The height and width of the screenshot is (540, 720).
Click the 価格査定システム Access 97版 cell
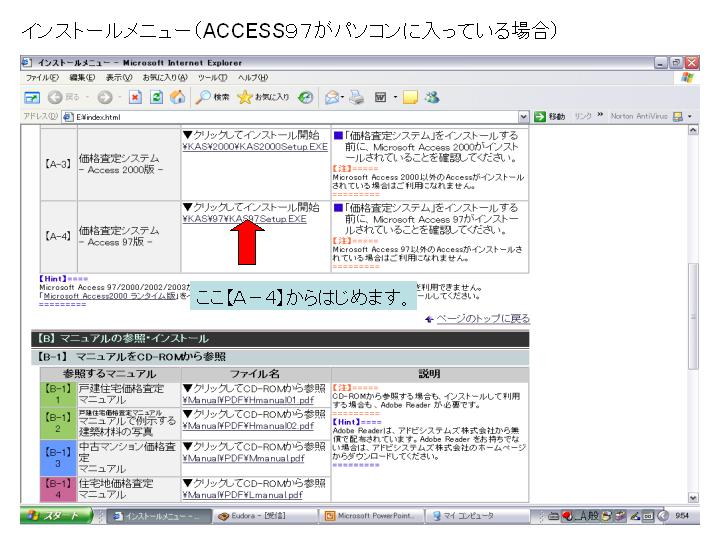(x=129, y=236)
